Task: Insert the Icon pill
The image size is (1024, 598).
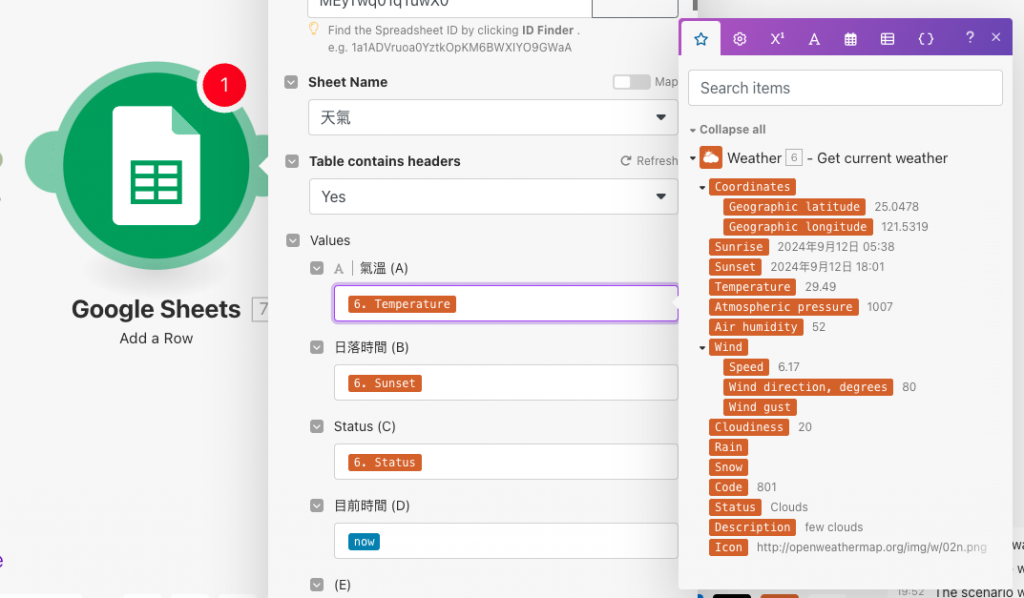Action: click(x=728, y=547)
